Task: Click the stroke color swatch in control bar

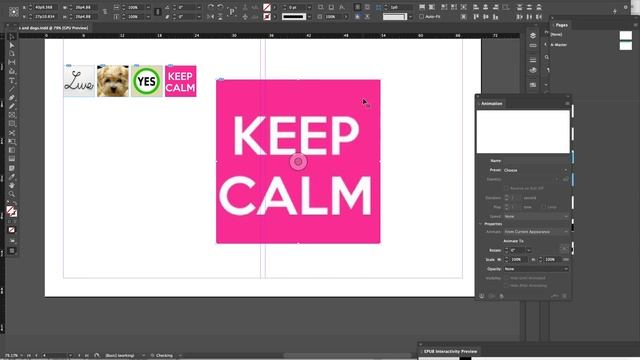Action: point(267,17)
